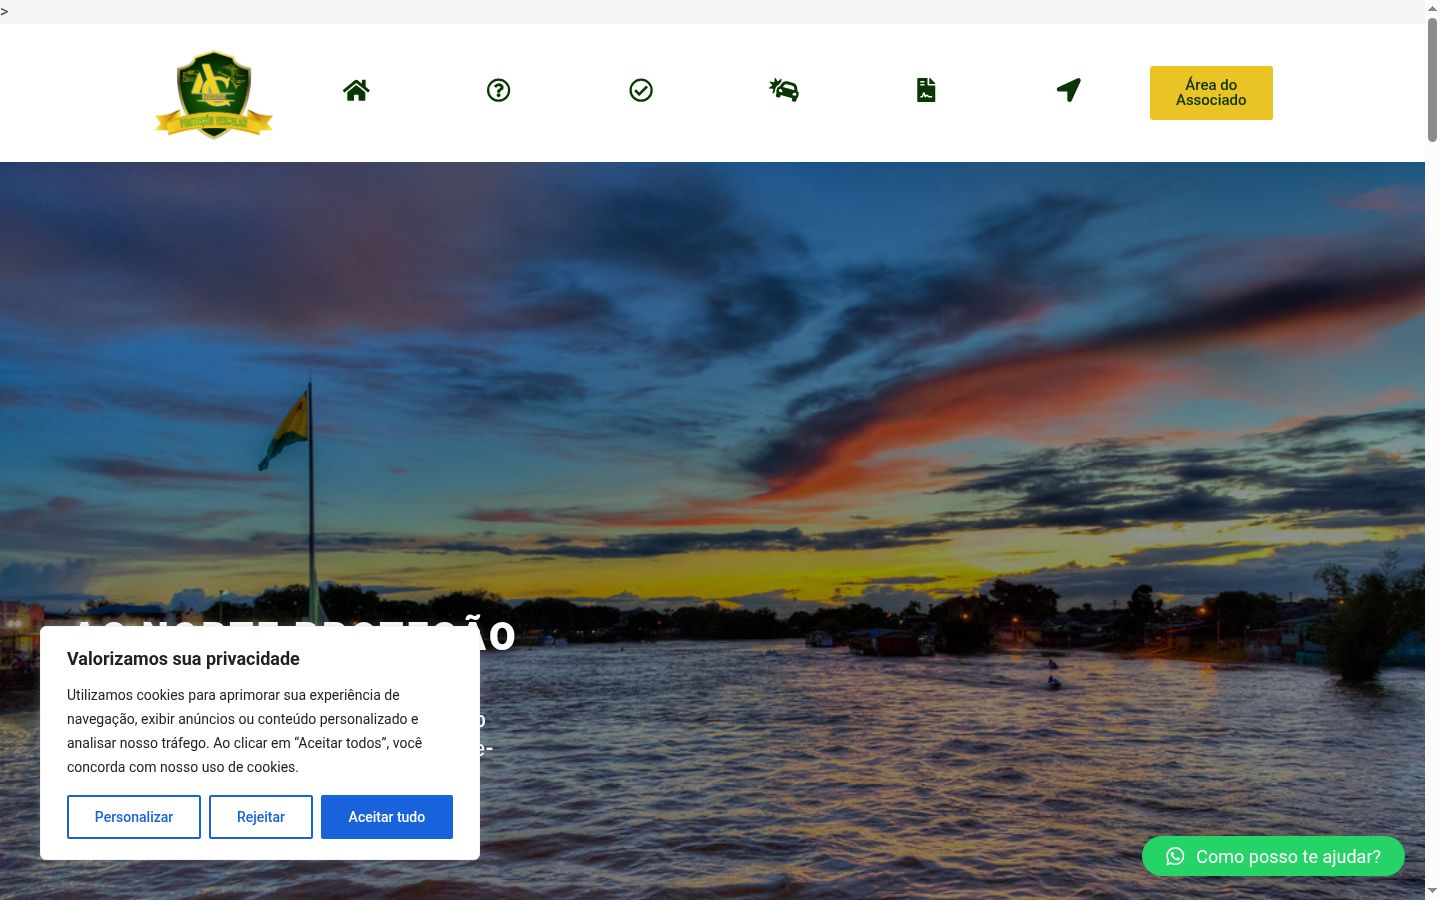Click the page vertical scrollbar thumb
The width and height of the screenshot is (1440, 900).
pos(1432,80)
